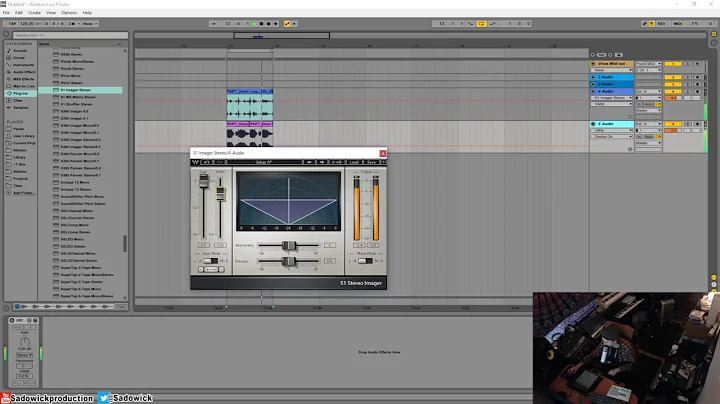Screen dimensions: 720x404
Task: Toggle the yellow Loop switch in transport
Action: 481,23
